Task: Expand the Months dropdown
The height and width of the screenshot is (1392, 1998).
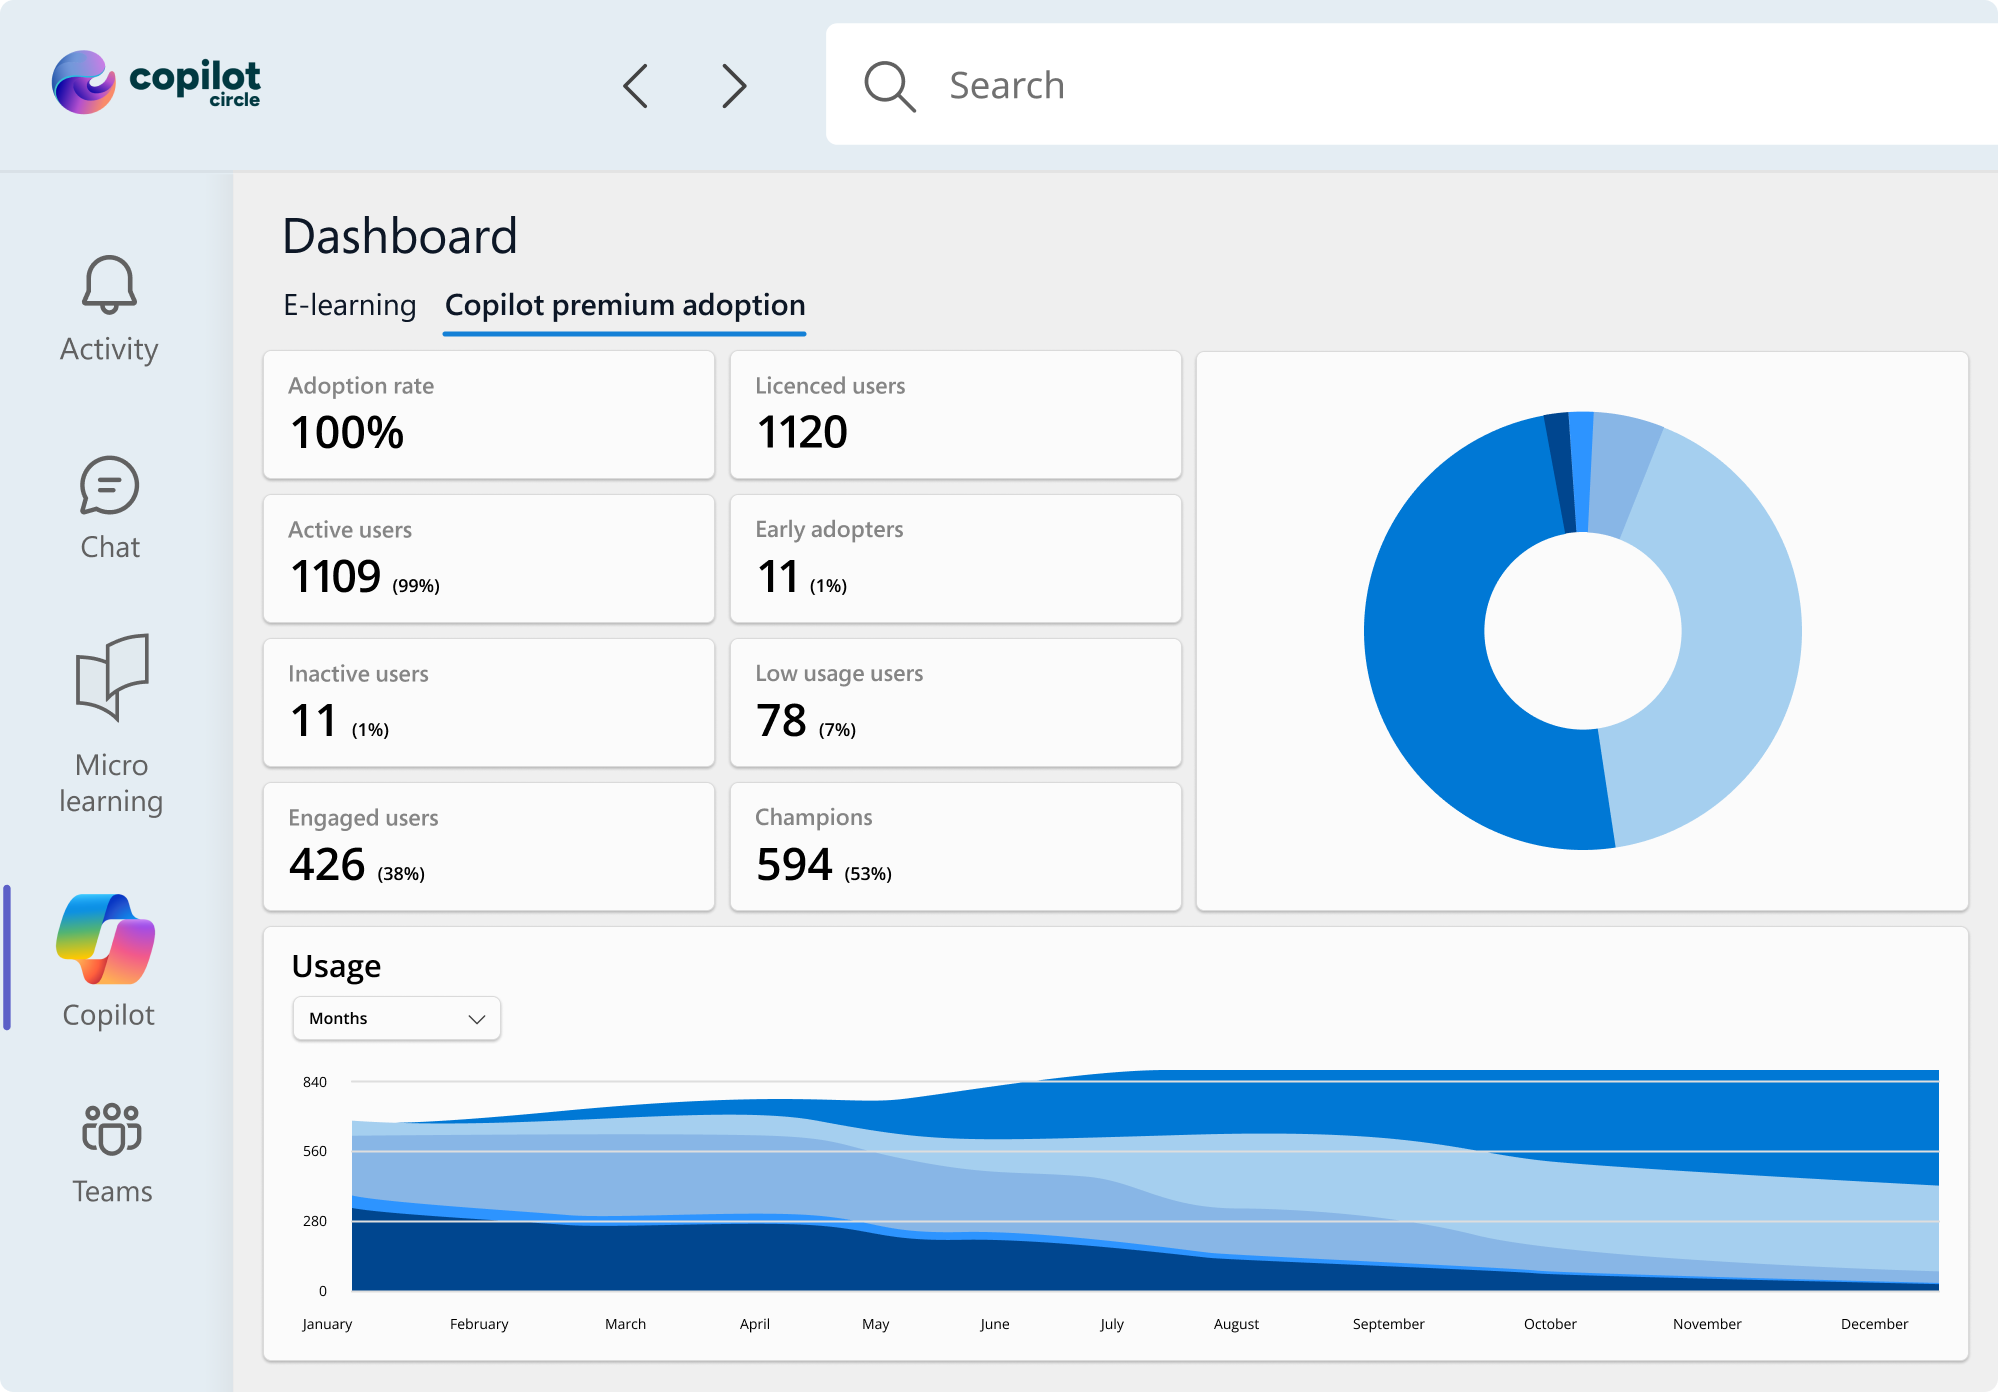Action: (x=396, y=1018)
